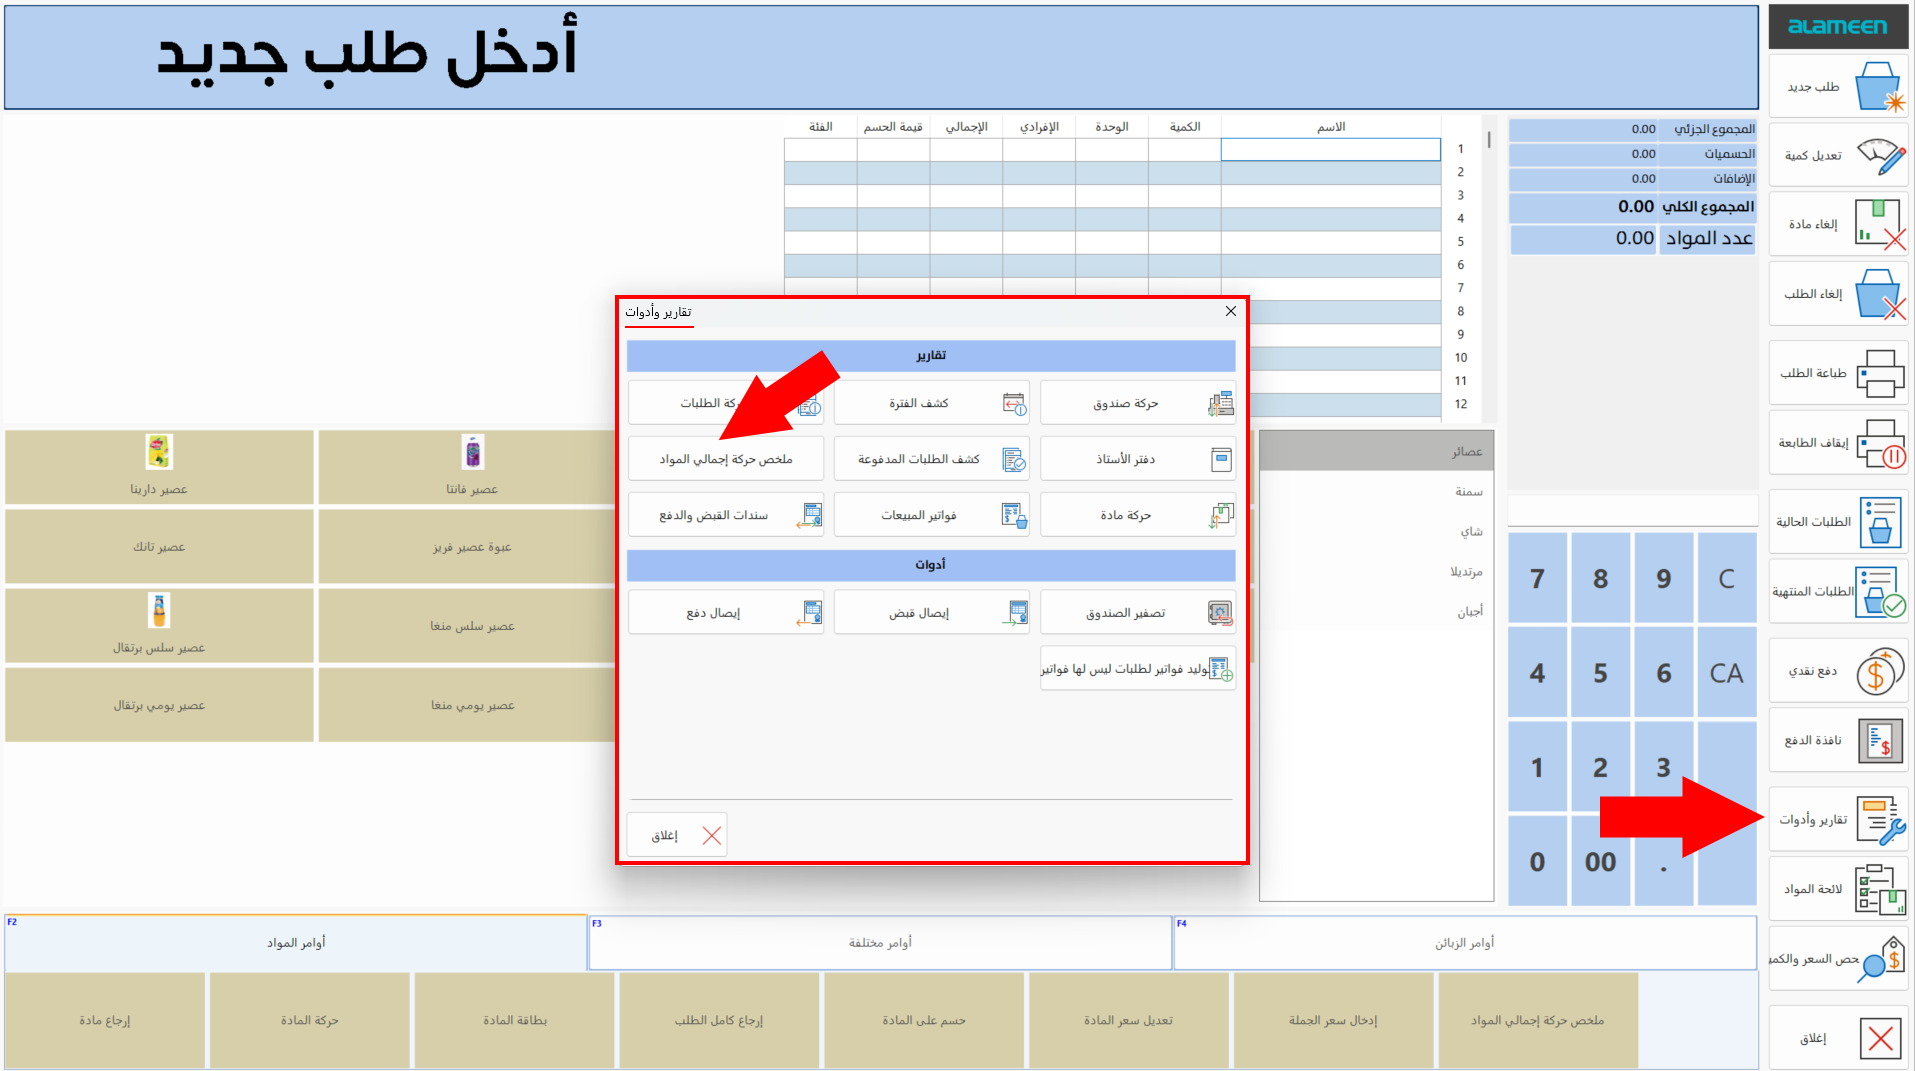The image size is (1915, 1071).
Task: Click the dialog close button with red X
Action: point(677,835)
